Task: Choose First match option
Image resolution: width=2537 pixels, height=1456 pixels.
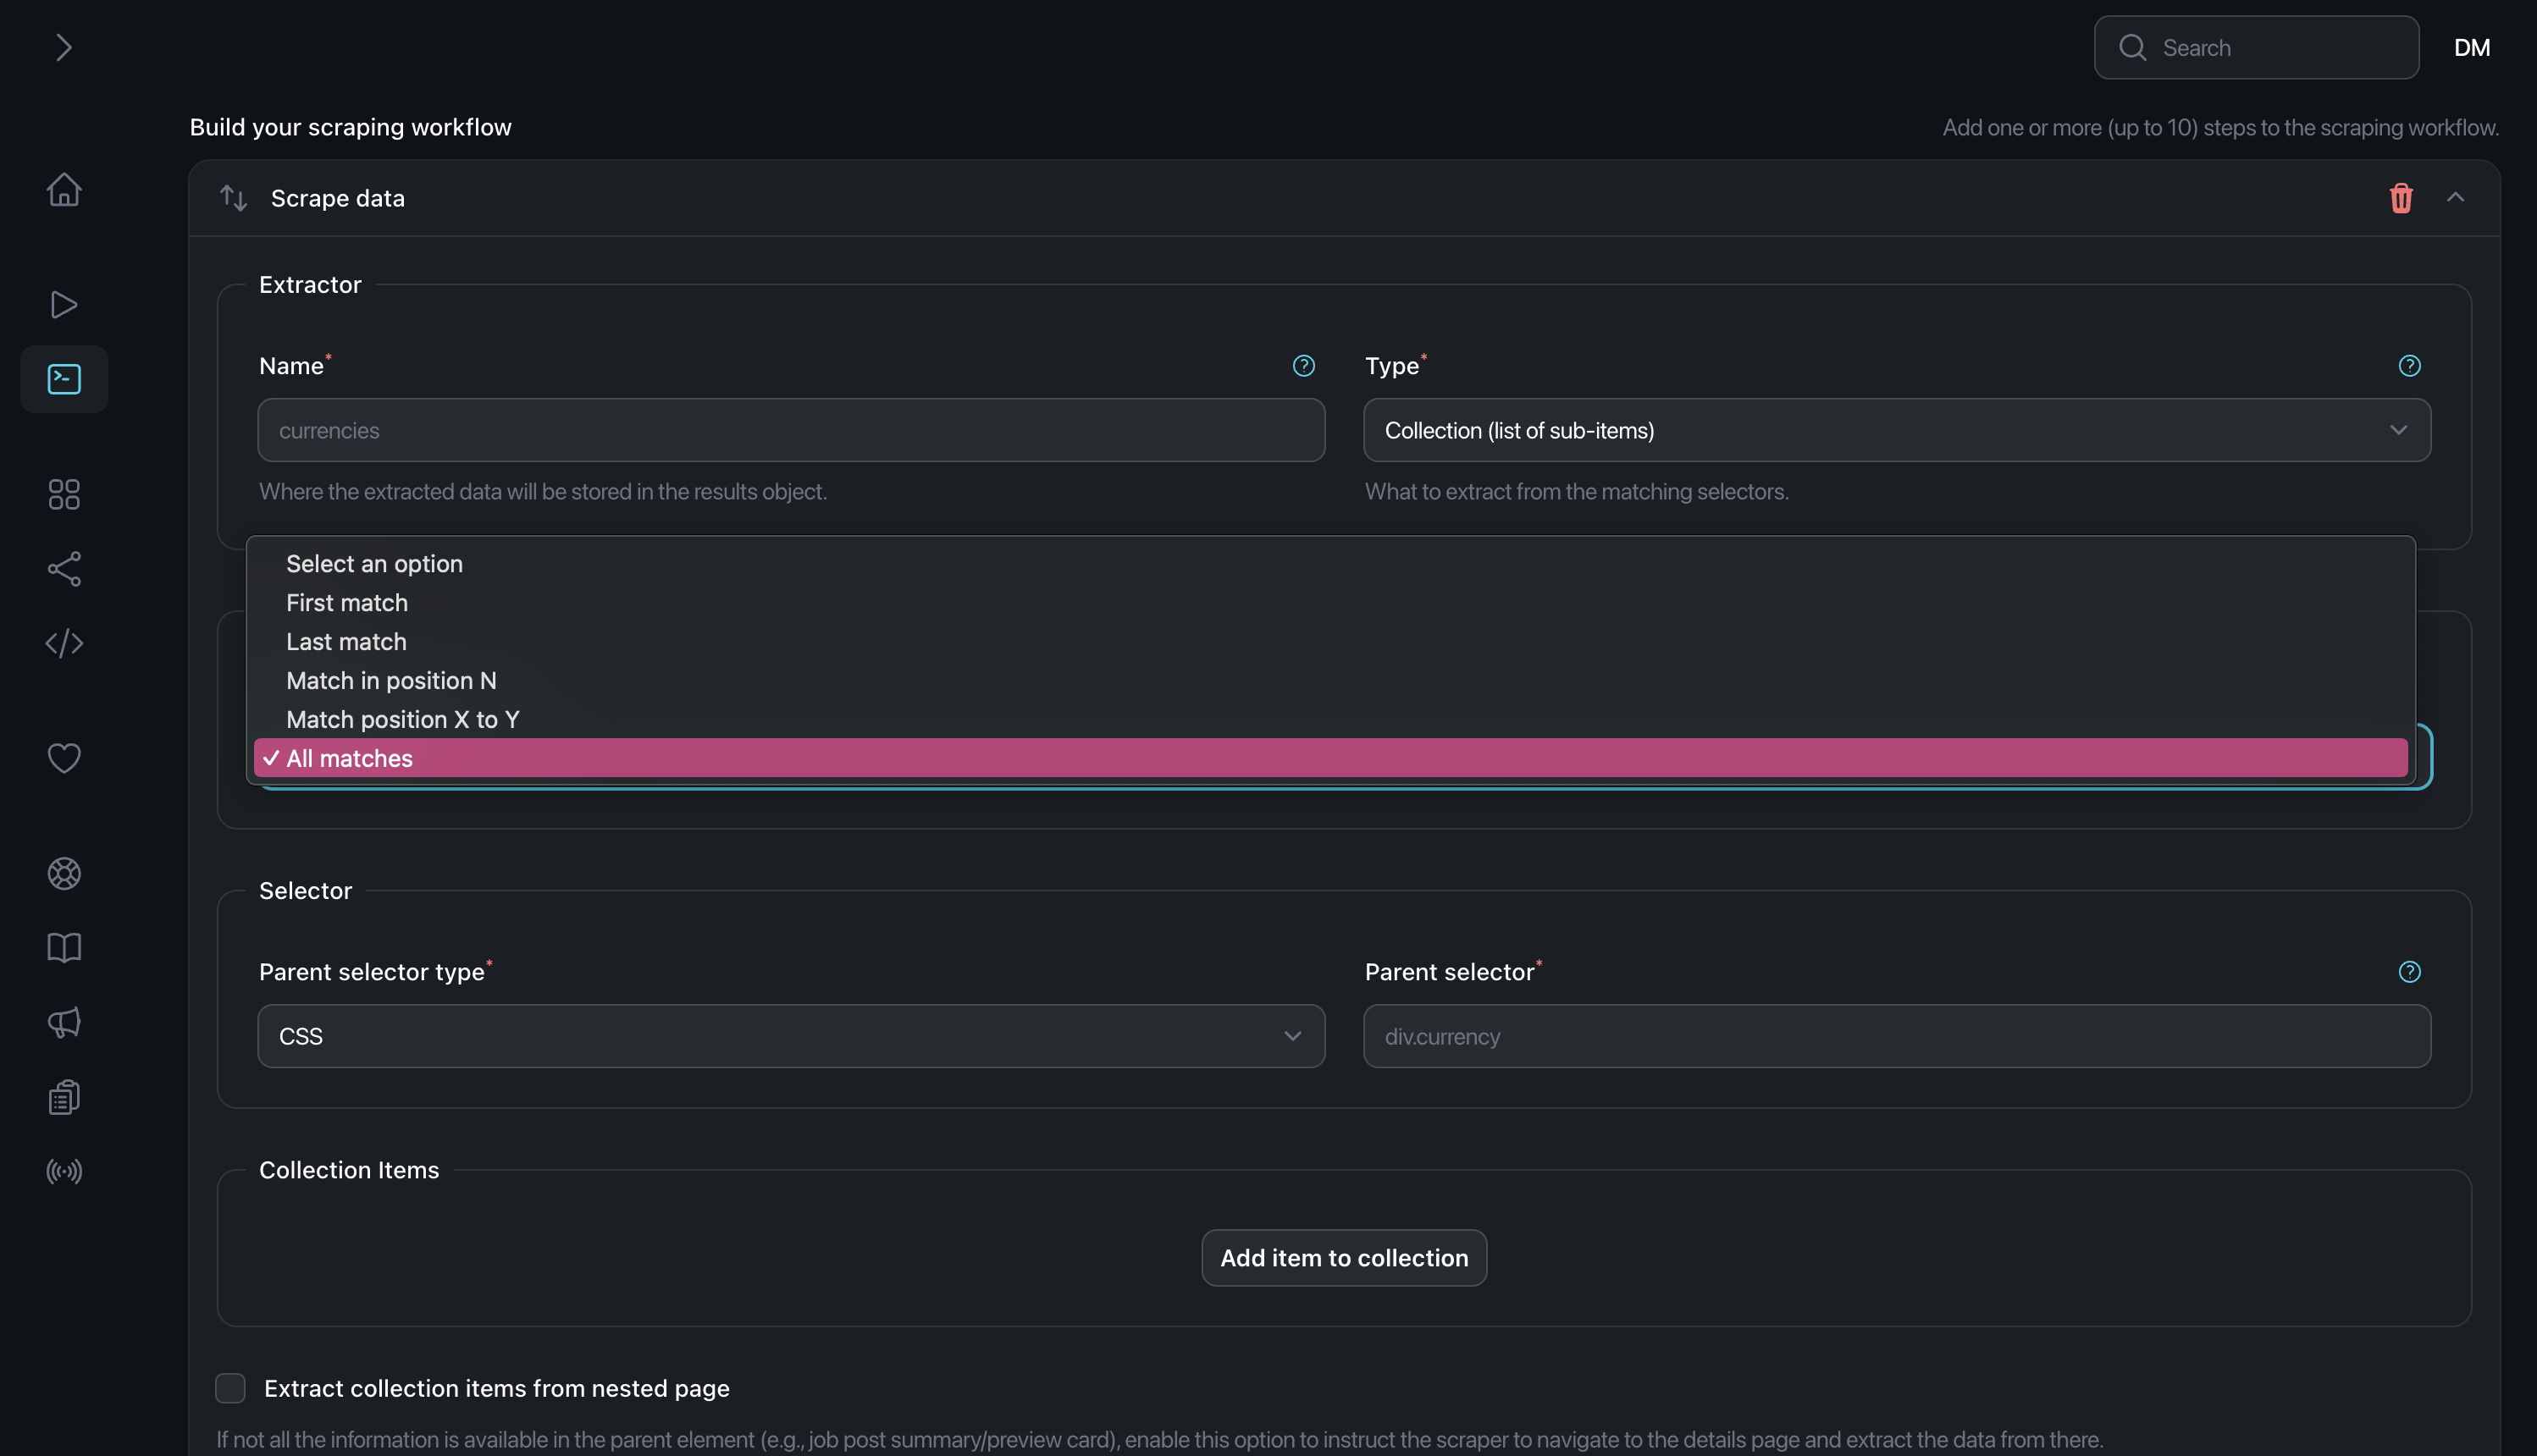Action: tap(347, 603)
